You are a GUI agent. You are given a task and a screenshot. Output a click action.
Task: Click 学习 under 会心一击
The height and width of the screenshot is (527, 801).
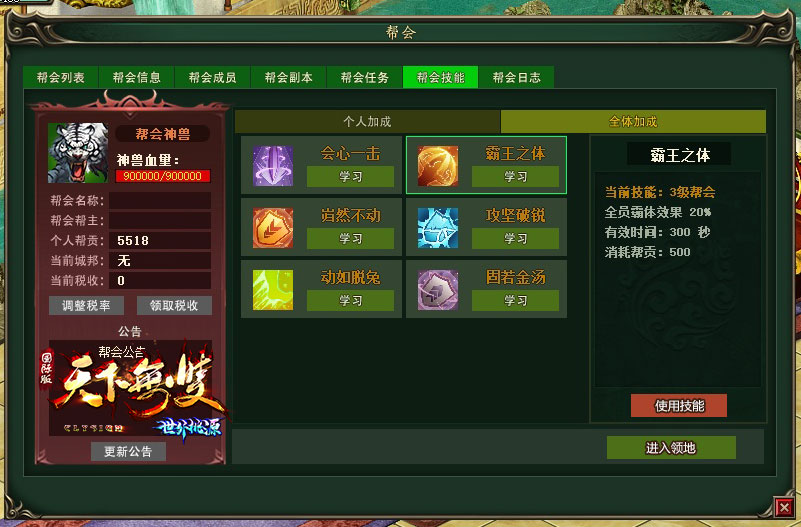[350, 177]
